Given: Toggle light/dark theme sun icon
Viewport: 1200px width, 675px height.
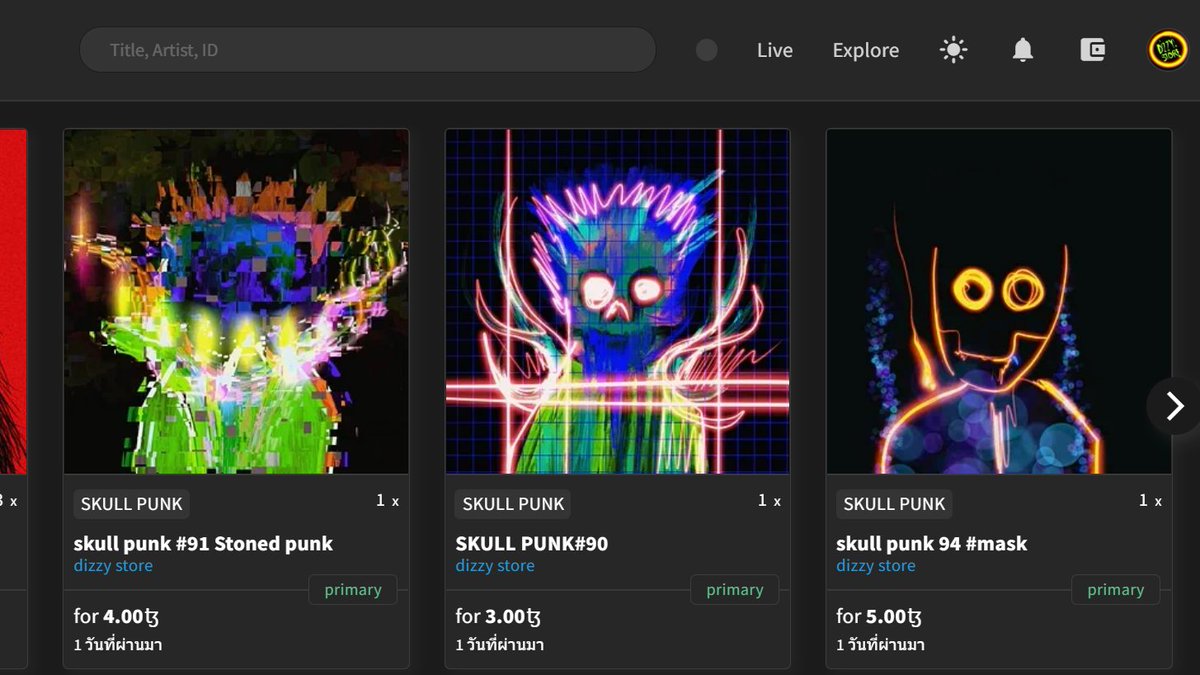Looking at the screenshot, I should (x=954, y=50).
